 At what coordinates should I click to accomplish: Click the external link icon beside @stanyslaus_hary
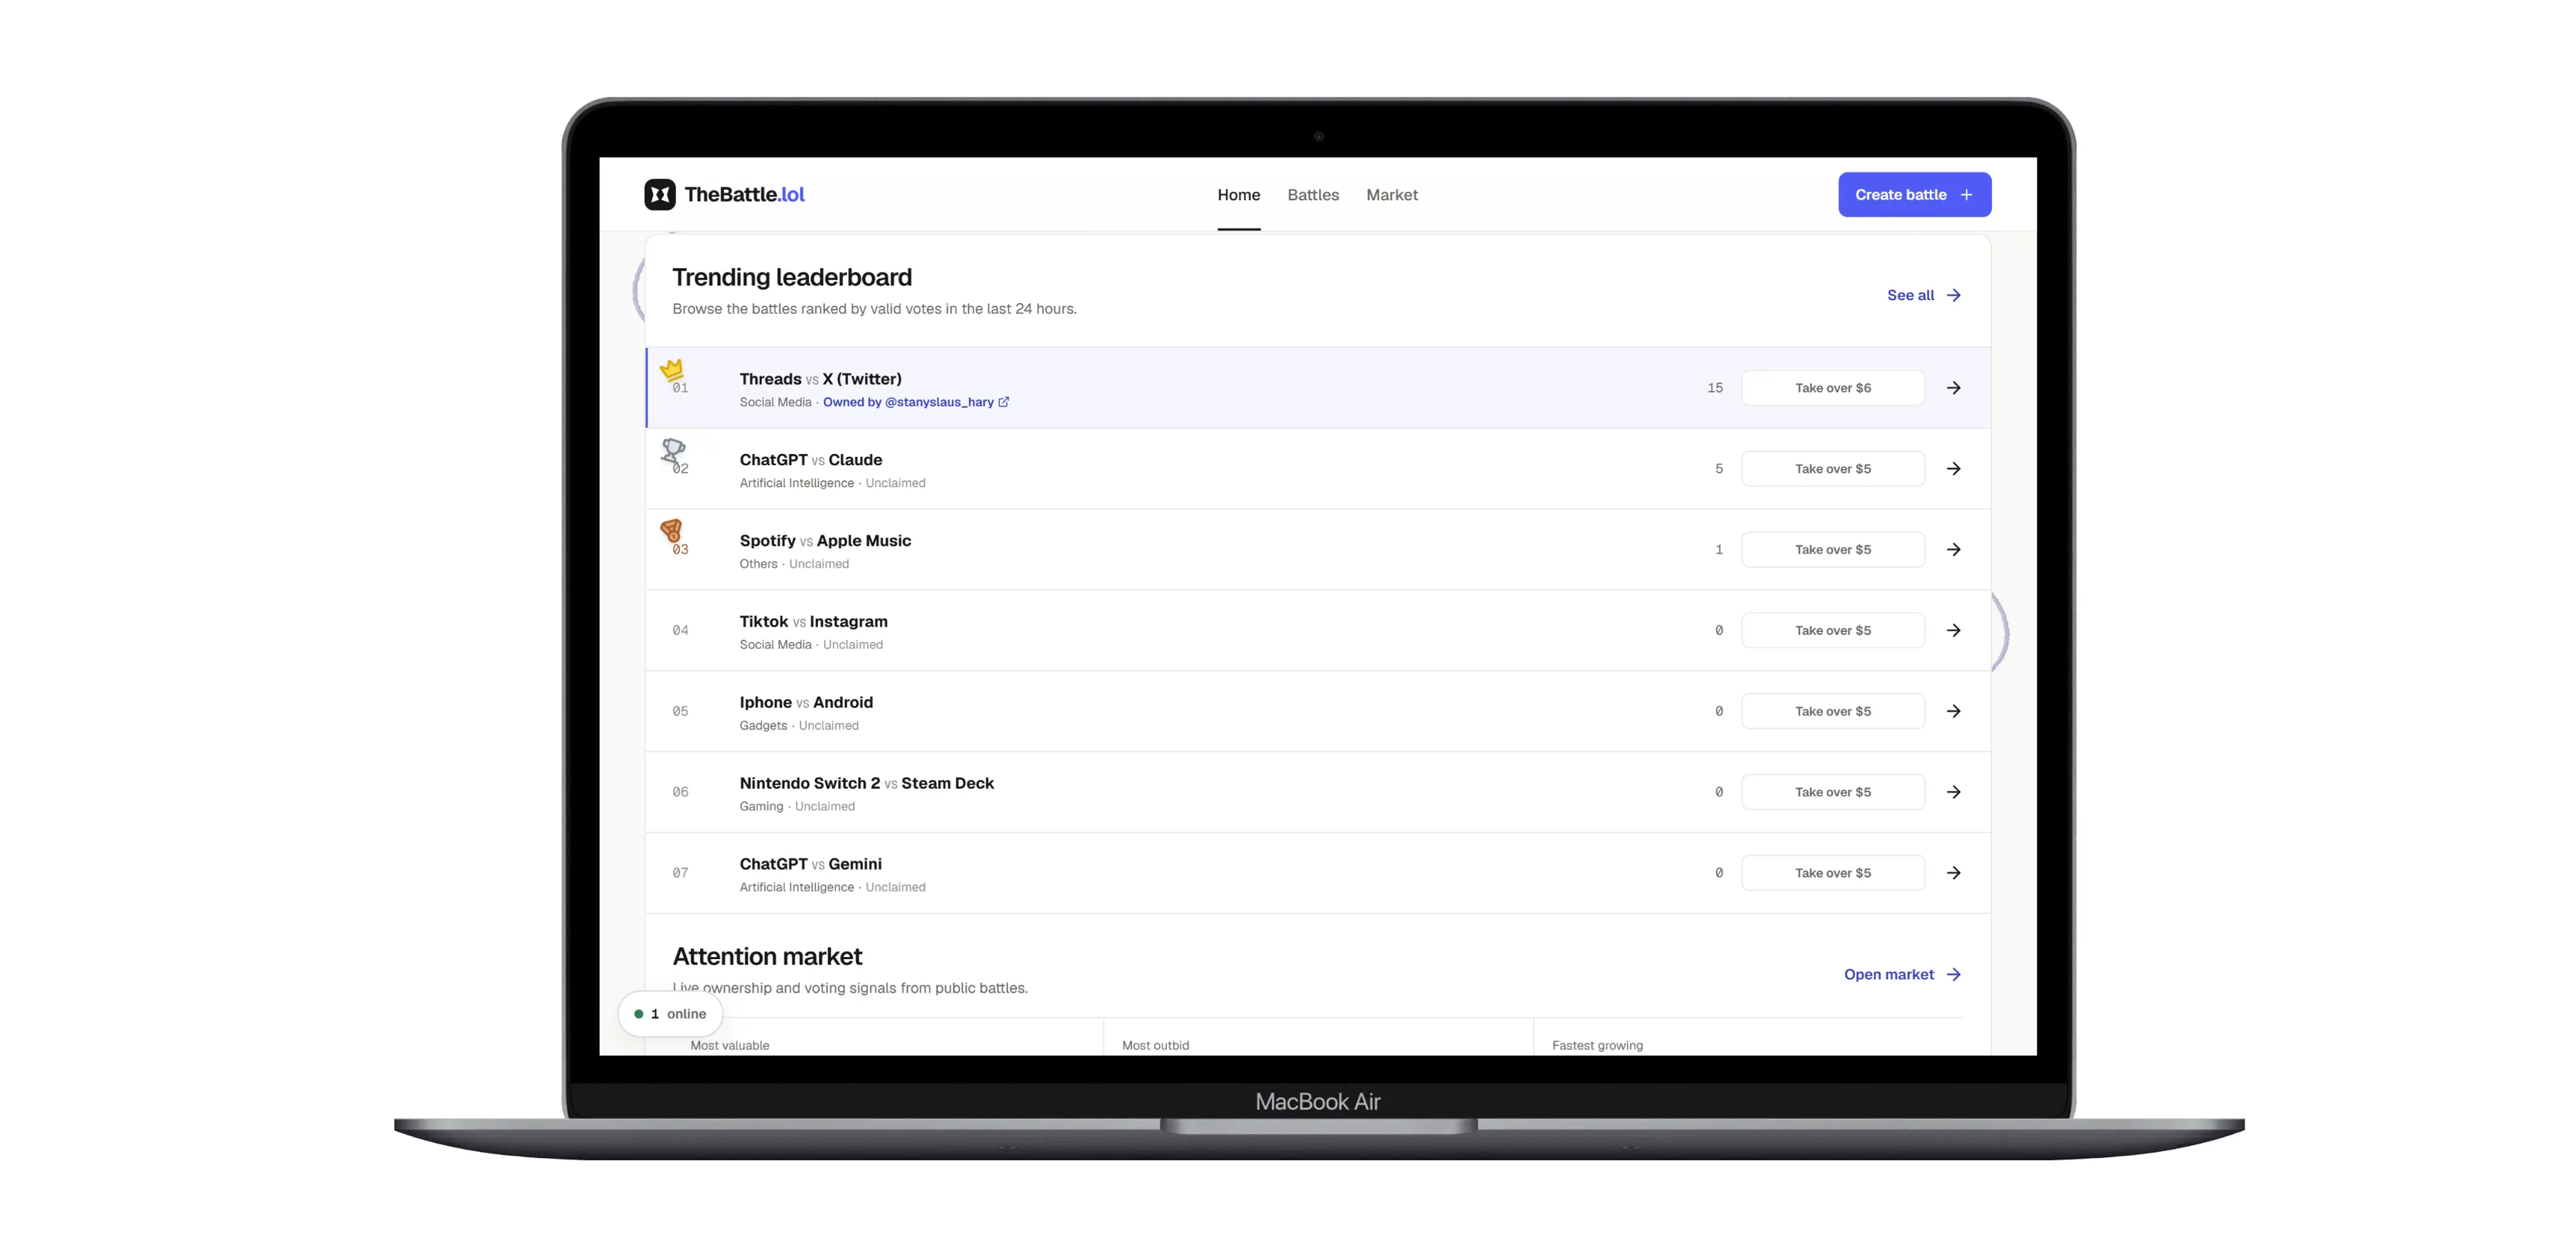point(1004,402)
